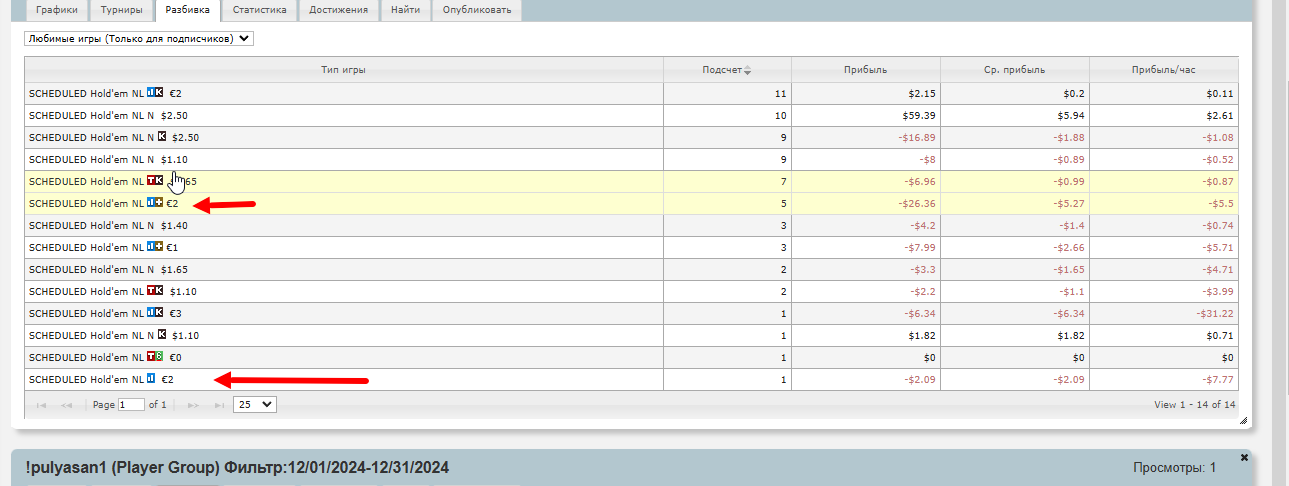Click the Подсчет column header label
The width and height of the screenshot is (1289, 486).
pyautogui.click(x=722, y=70)
